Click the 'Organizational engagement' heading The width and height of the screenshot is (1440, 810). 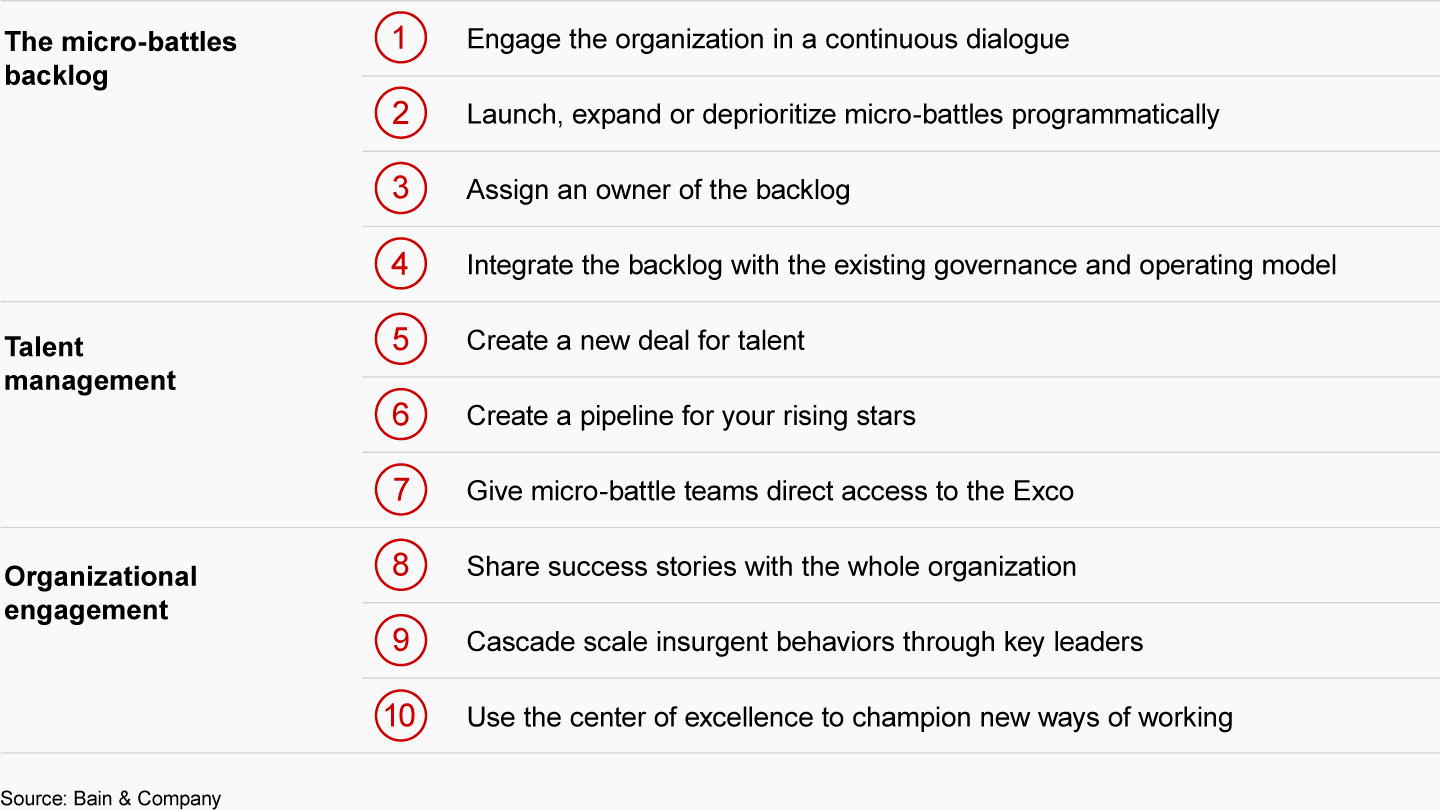click(101, 593)
